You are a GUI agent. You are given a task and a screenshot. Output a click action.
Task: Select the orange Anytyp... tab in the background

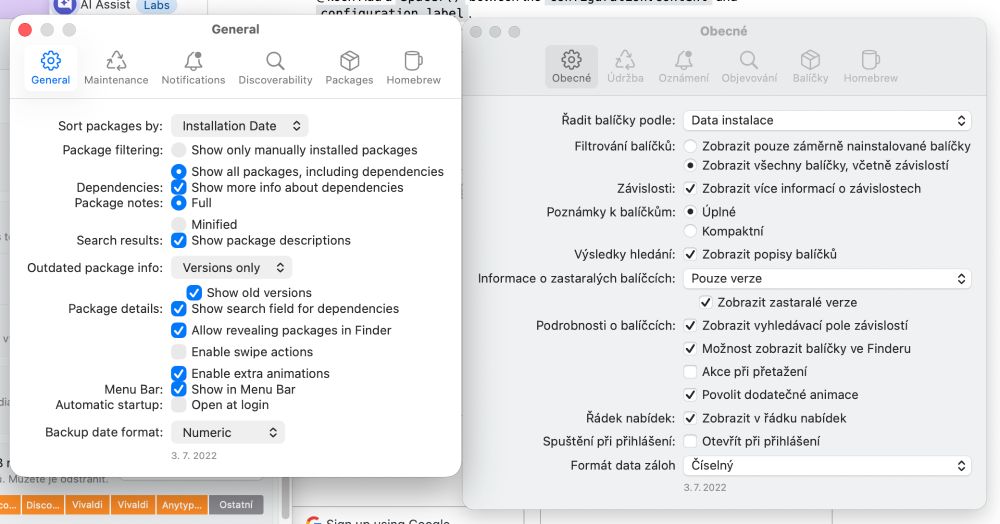pos(182,504)
